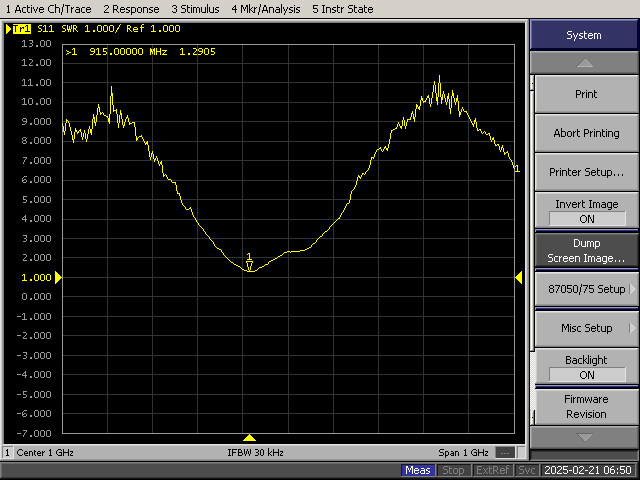Select the yellow reference triangle at left edge
Image resolution: width=640 pixels, height=480 pixels.
click(x=58, y=277)
